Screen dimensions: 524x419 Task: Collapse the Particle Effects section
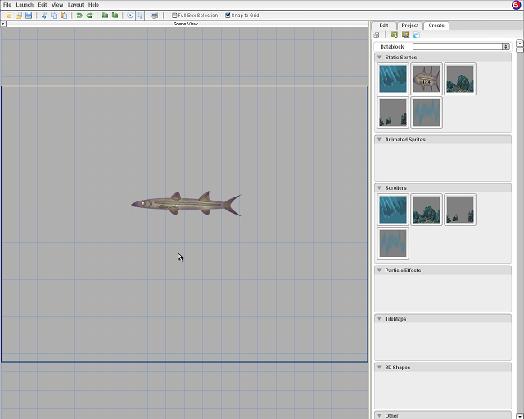click(379, 270)
